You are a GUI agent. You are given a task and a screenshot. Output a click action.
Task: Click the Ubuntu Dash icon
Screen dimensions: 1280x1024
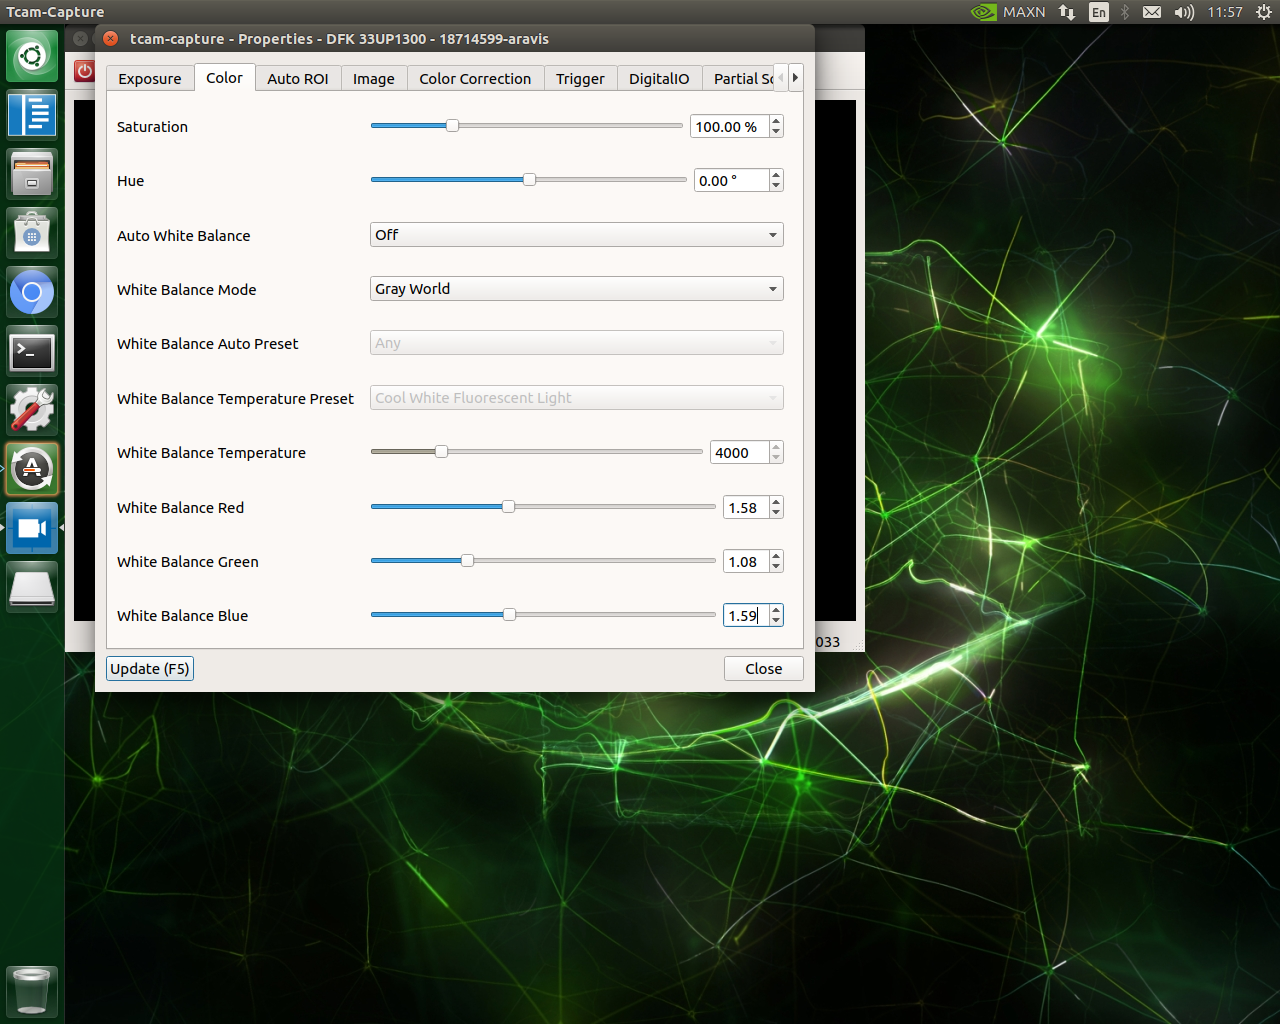pyautogui.click(x=32, y=55)
